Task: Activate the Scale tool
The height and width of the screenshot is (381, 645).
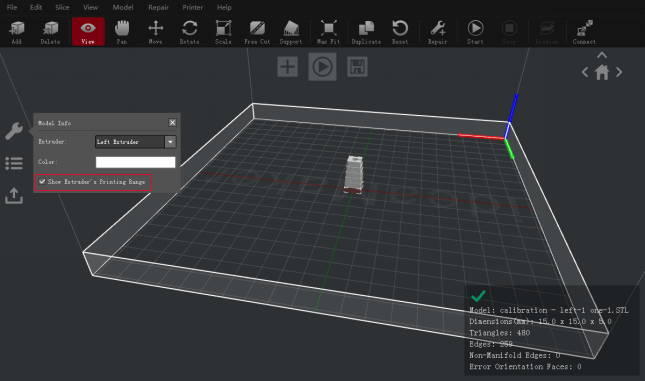Action: point(223,32)
